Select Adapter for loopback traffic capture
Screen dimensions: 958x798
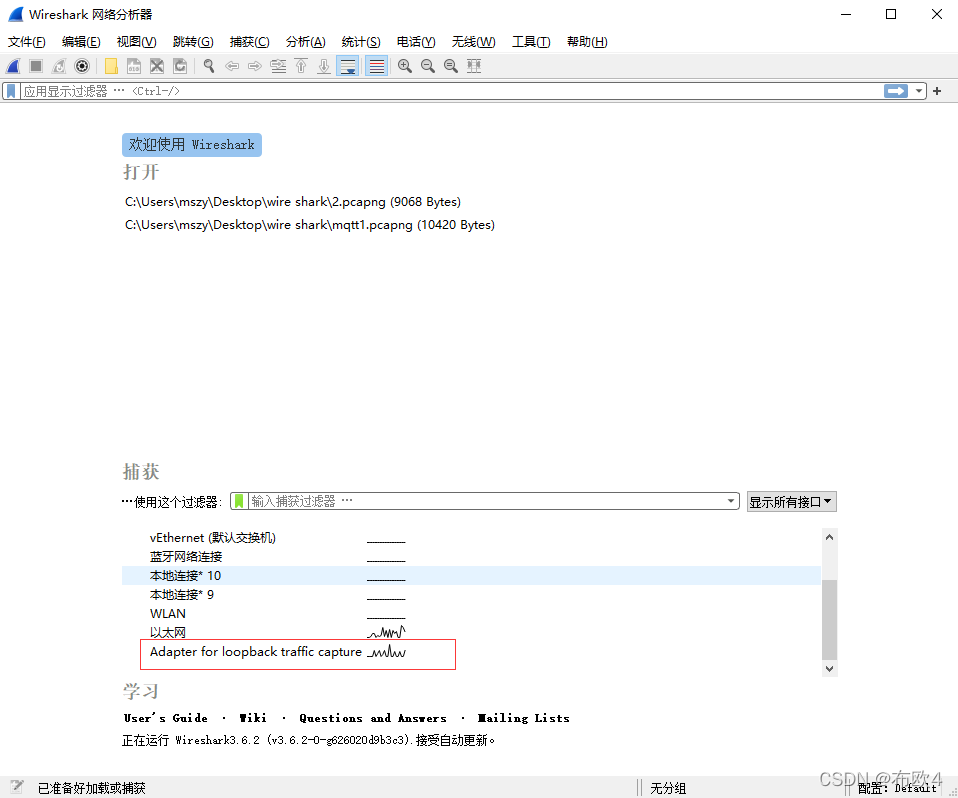click(x=471, y=652)
